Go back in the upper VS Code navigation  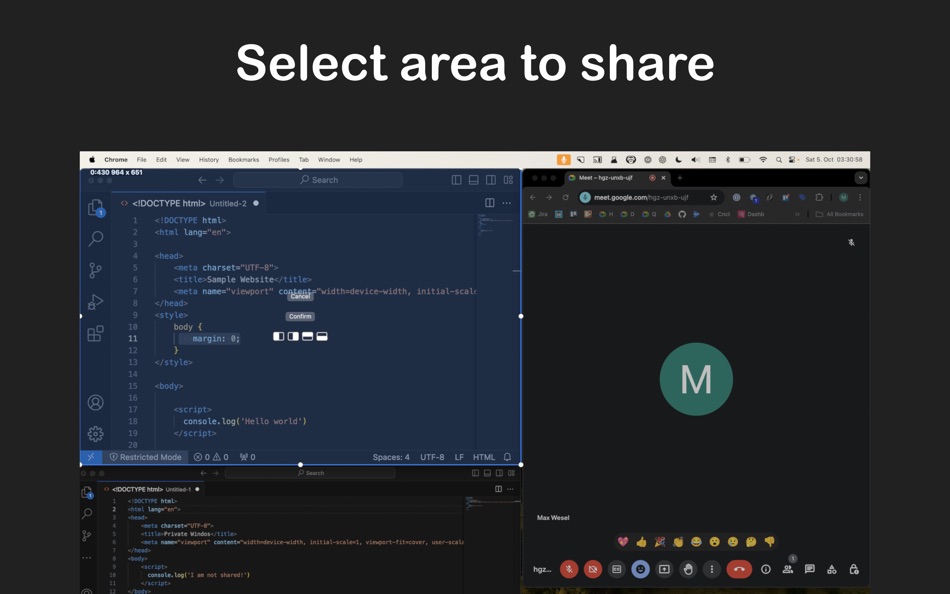coord(202,180)
